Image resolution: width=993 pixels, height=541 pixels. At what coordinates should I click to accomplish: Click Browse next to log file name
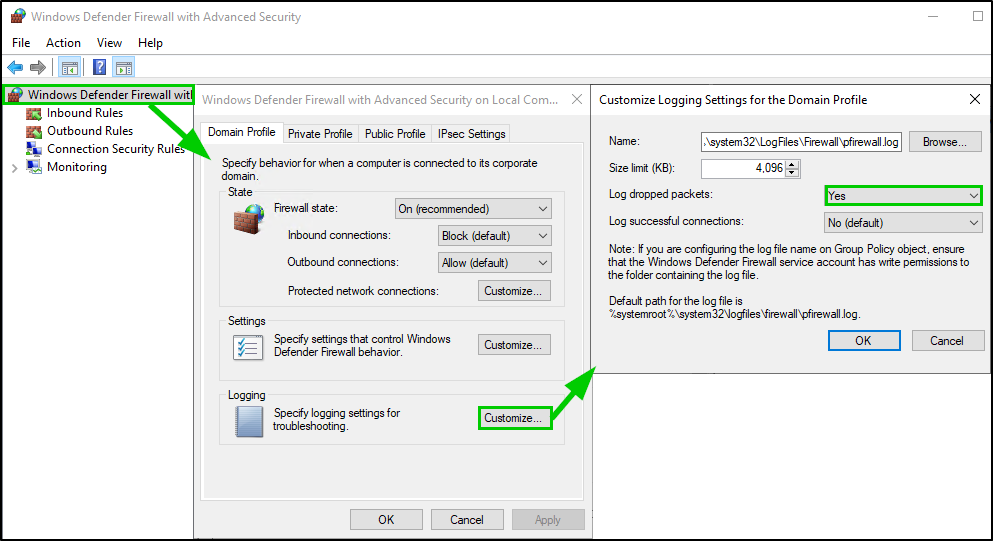tap(945, 142)
